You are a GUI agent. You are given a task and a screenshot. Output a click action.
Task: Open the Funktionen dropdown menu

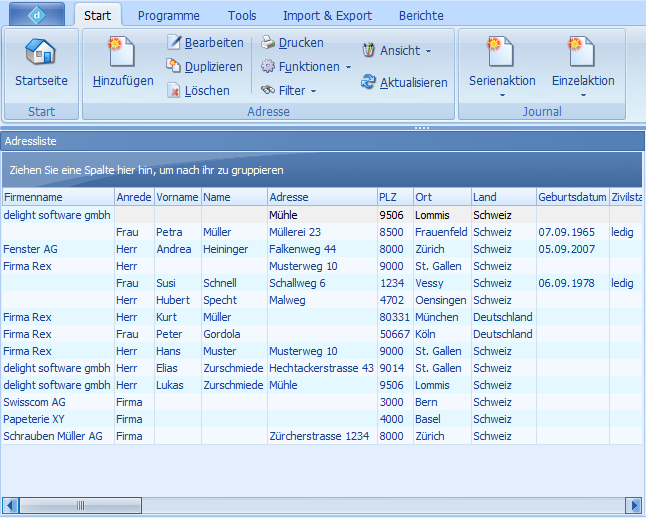tap(306, 67)
